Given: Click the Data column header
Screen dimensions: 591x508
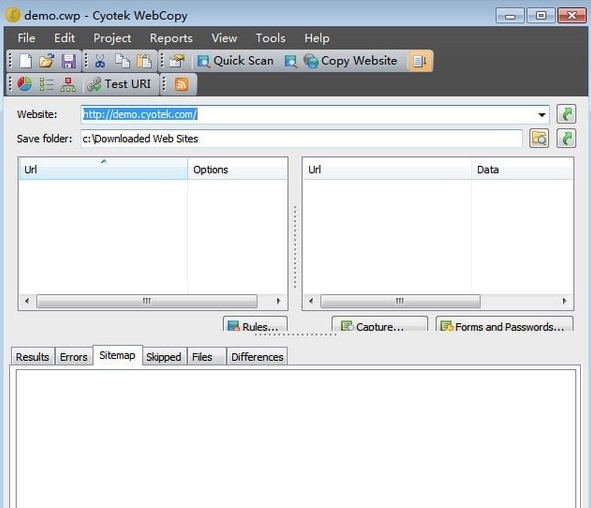Looking at the screenshot, I should [x=522, y=169].
